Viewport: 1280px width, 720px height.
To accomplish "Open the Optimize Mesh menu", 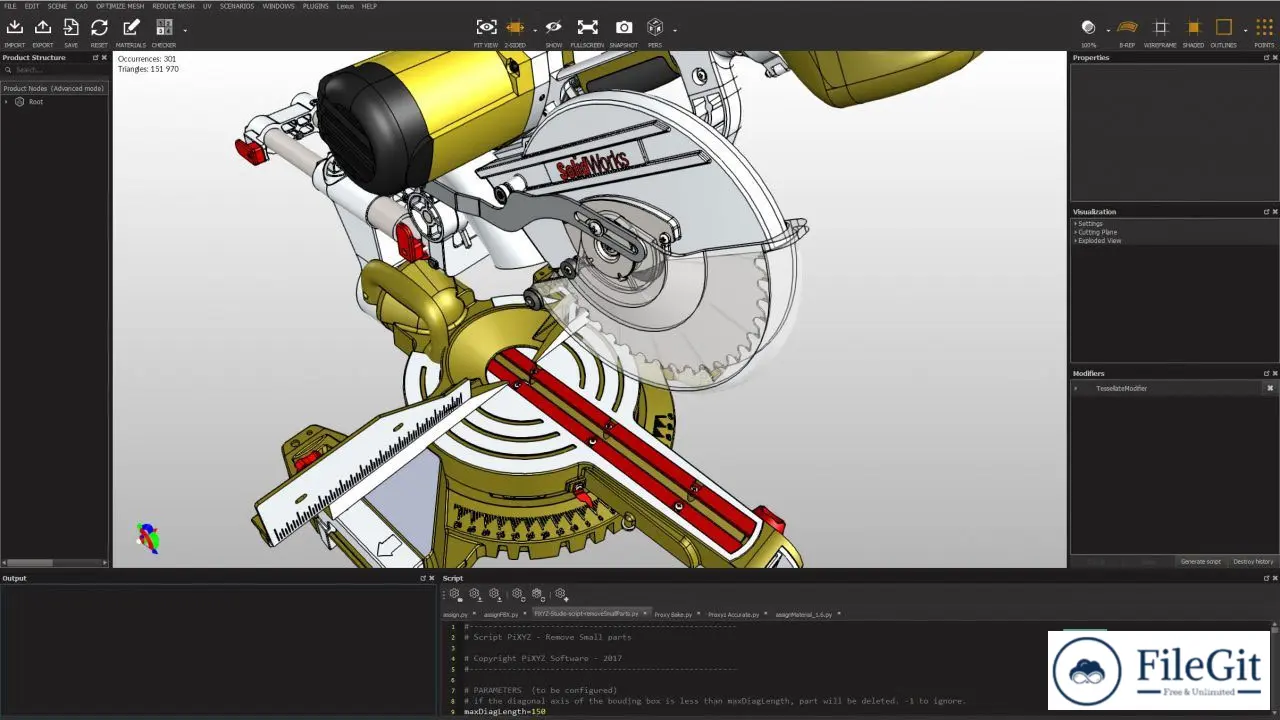I will coord(120,6).
